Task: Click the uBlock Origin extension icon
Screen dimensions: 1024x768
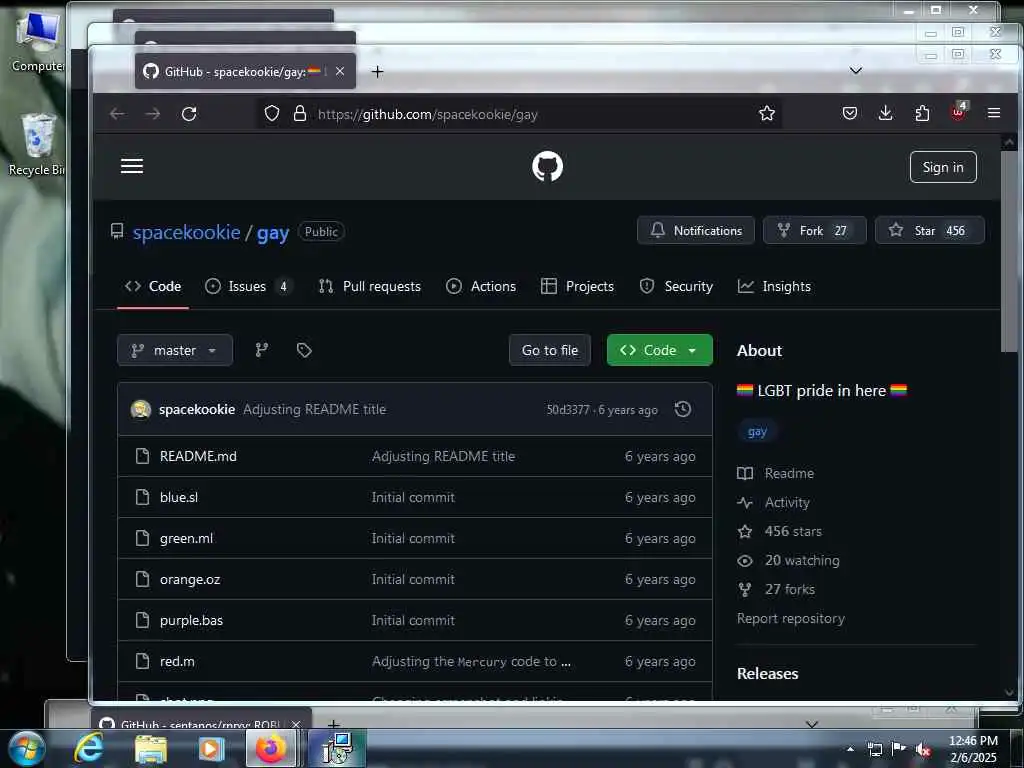Action: 958,112
